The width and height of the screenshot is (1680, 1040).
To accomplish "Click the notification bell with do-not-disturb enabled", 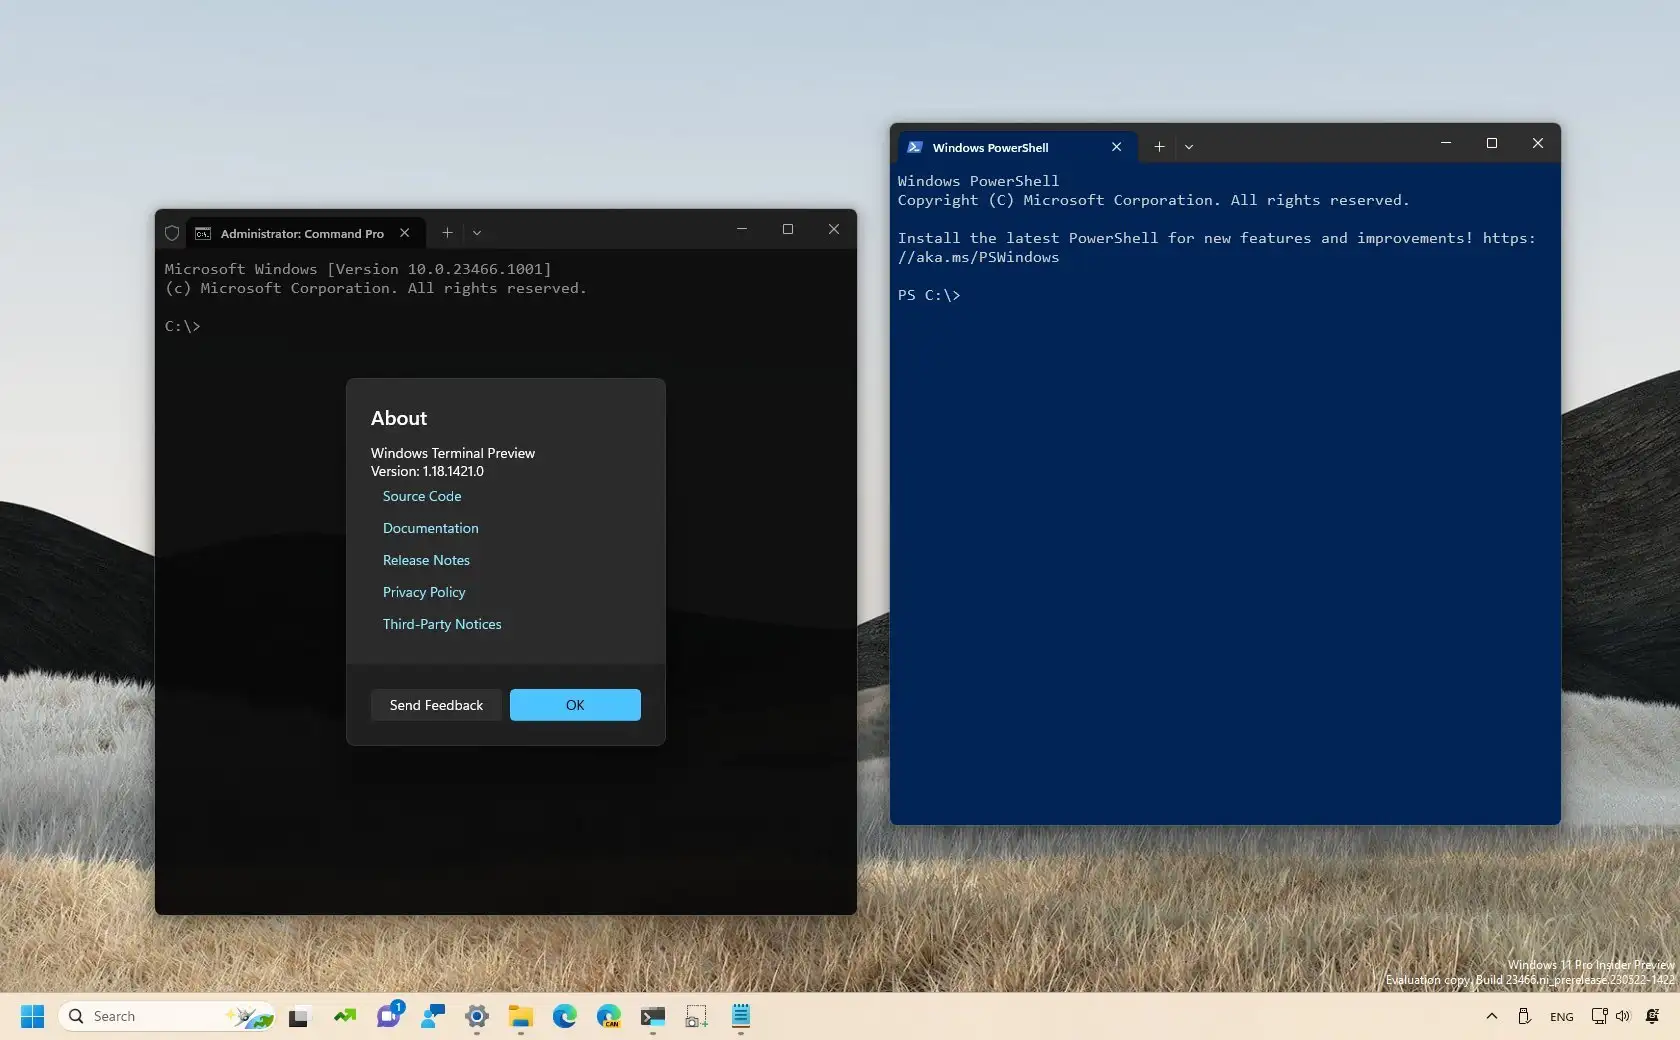I will point(1653,1016).
